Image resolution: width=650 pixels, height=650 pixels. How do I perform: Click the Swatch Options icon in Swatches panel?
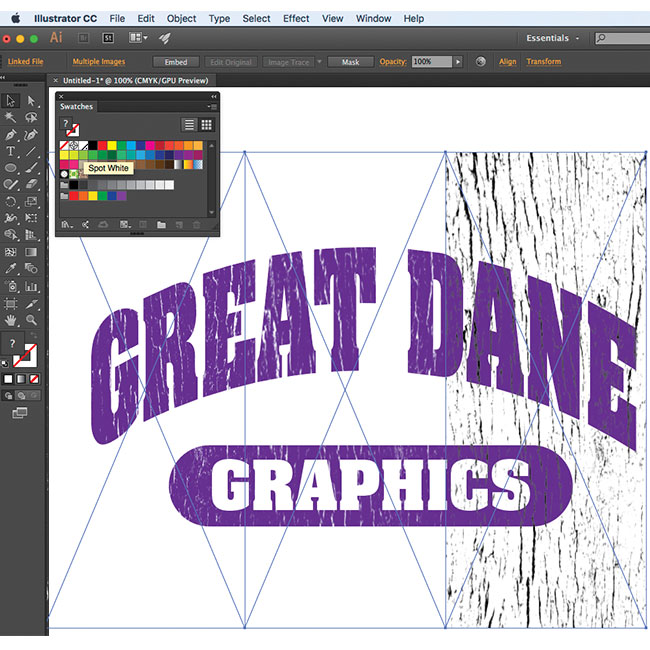143,225
